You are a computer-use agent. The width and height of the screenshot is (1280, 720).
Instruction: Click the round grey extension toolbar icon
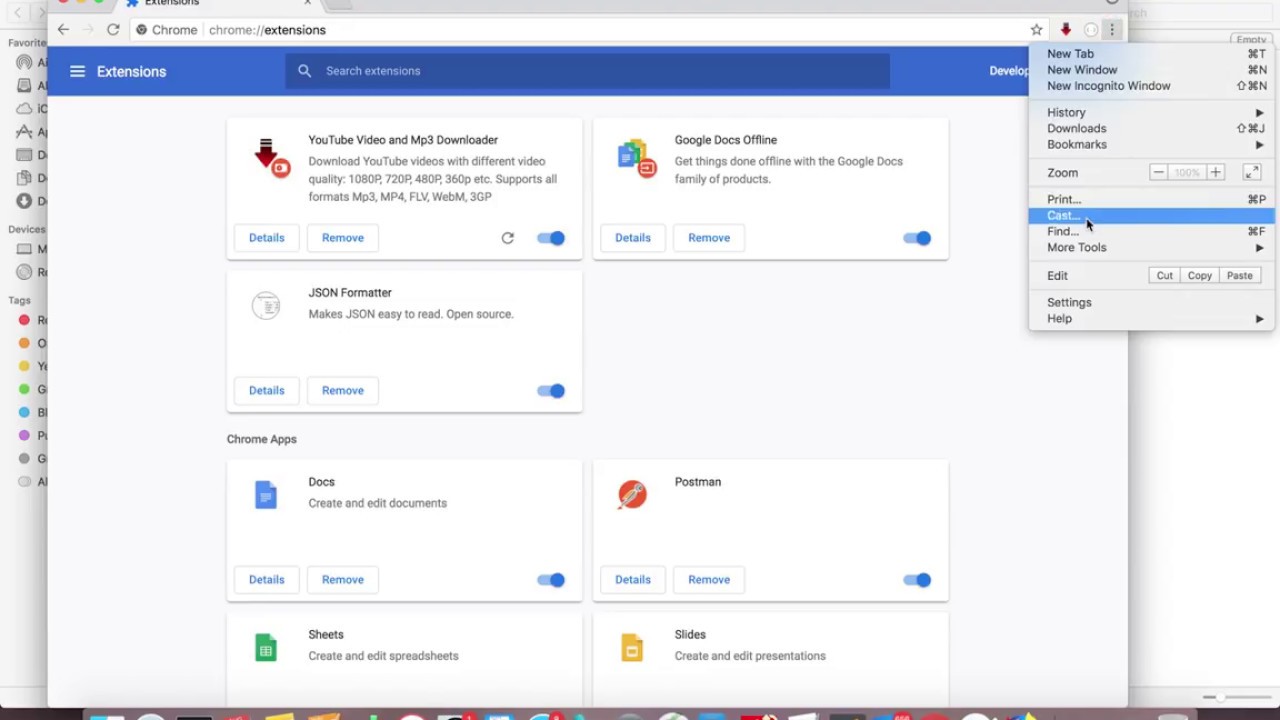(1091, 30)
